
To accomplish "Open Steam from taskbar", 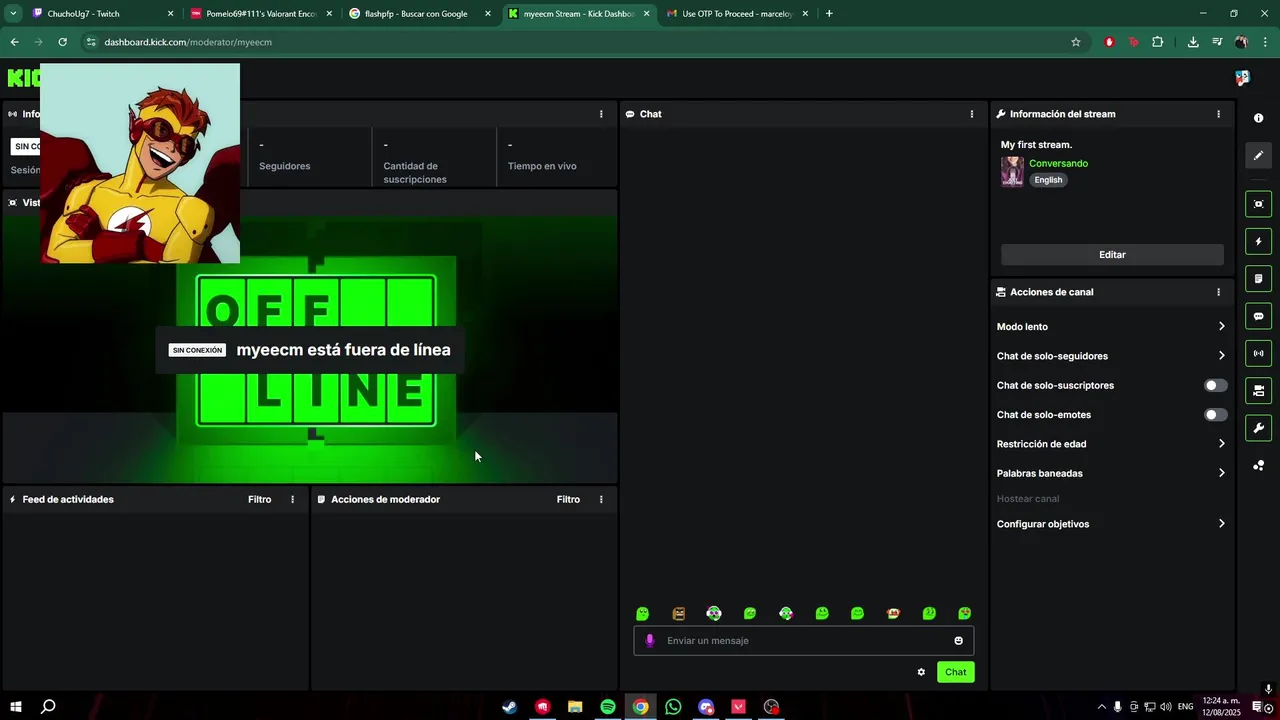I will point(510,707).
